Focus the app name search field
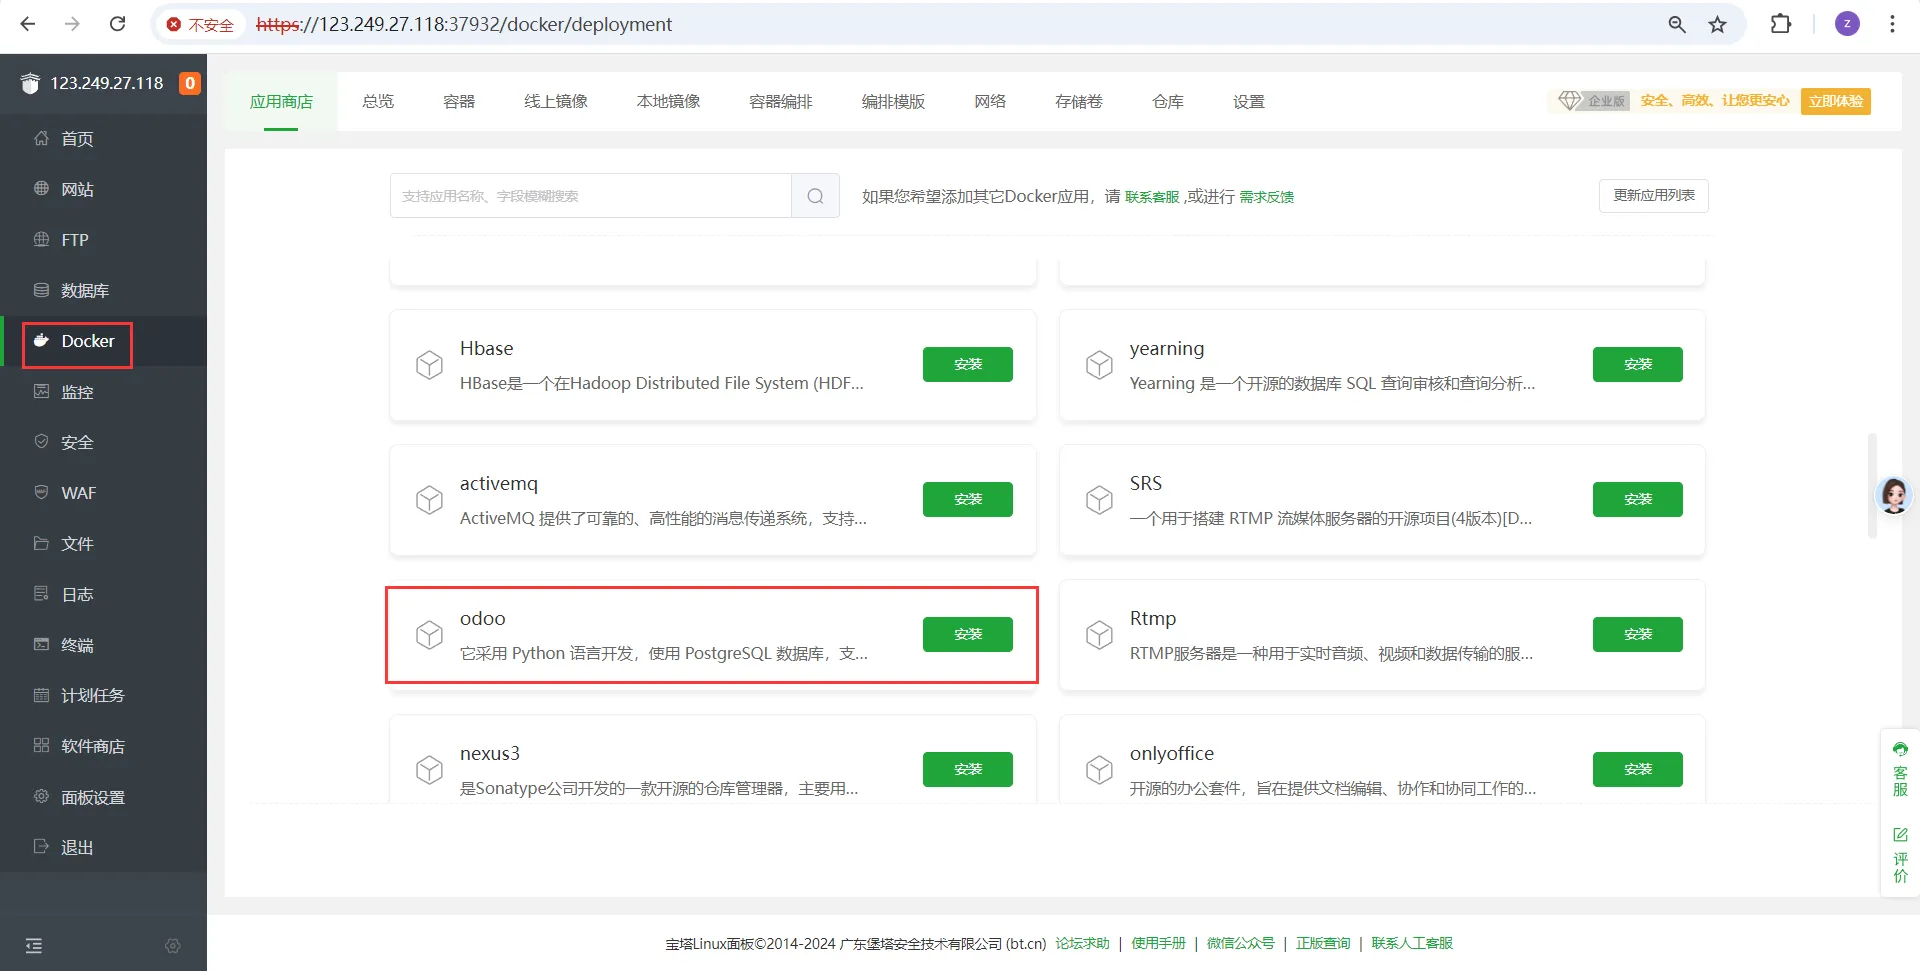This screenshot has width=1920, height=971. pos(591,196)
